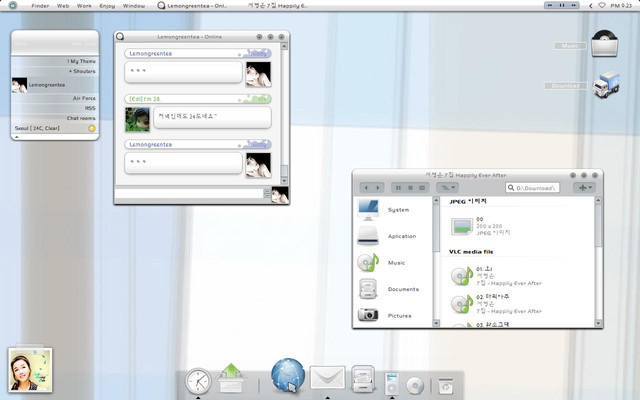The image size is (640, 400).
Task: Select contact Lemongreentea in the contact list
Action: (55, 85)
